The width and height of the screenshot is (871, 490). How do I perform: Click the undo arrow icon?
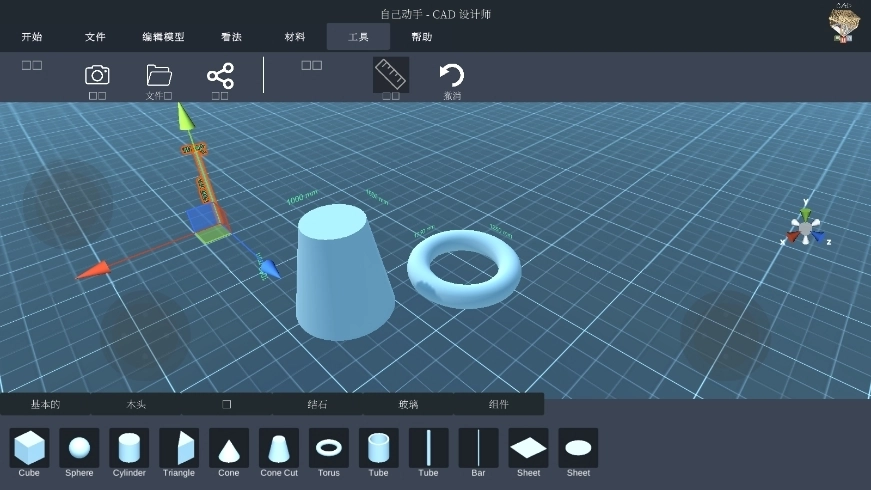click(452, 75)
